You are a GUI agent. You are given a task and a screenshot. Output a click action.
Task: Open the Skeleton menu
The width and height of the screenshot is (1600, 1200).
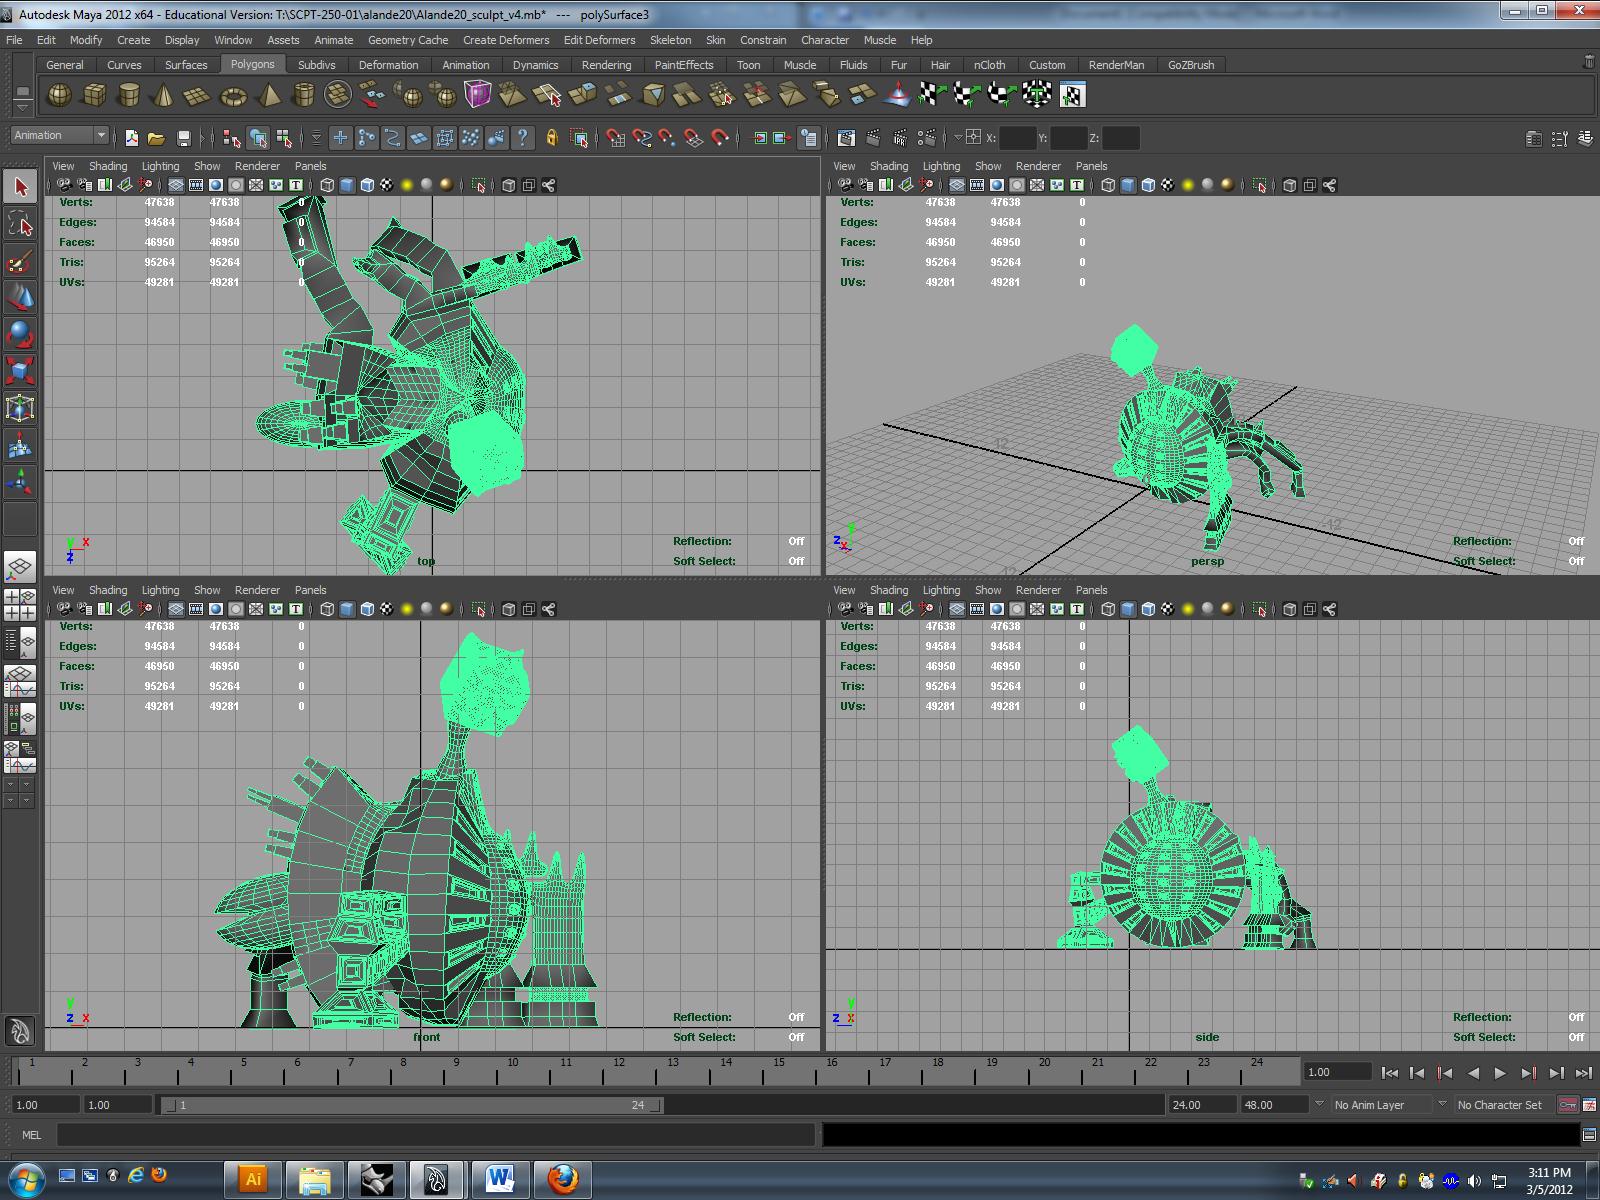670,40
